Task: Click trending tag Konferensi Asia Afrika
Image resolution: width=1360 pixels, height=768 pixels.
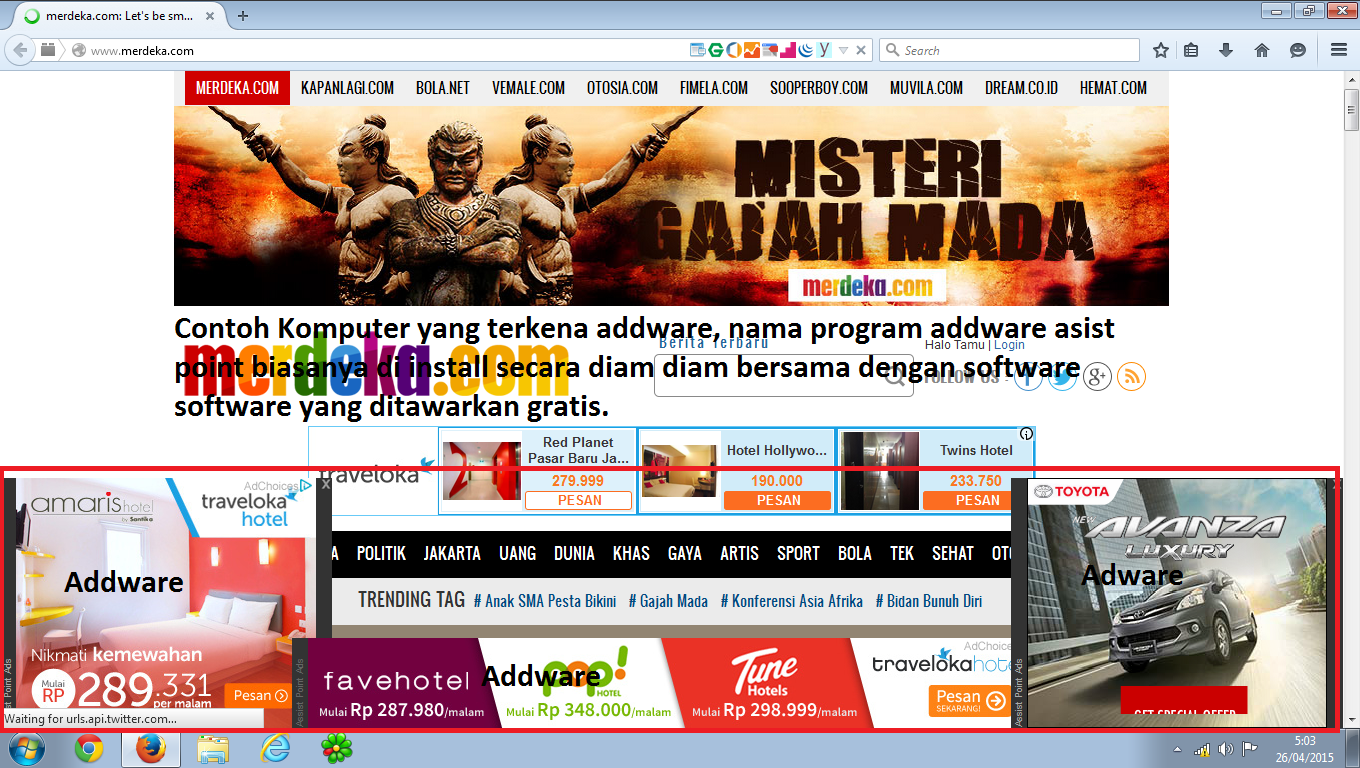Action: (x=792, y=601)
